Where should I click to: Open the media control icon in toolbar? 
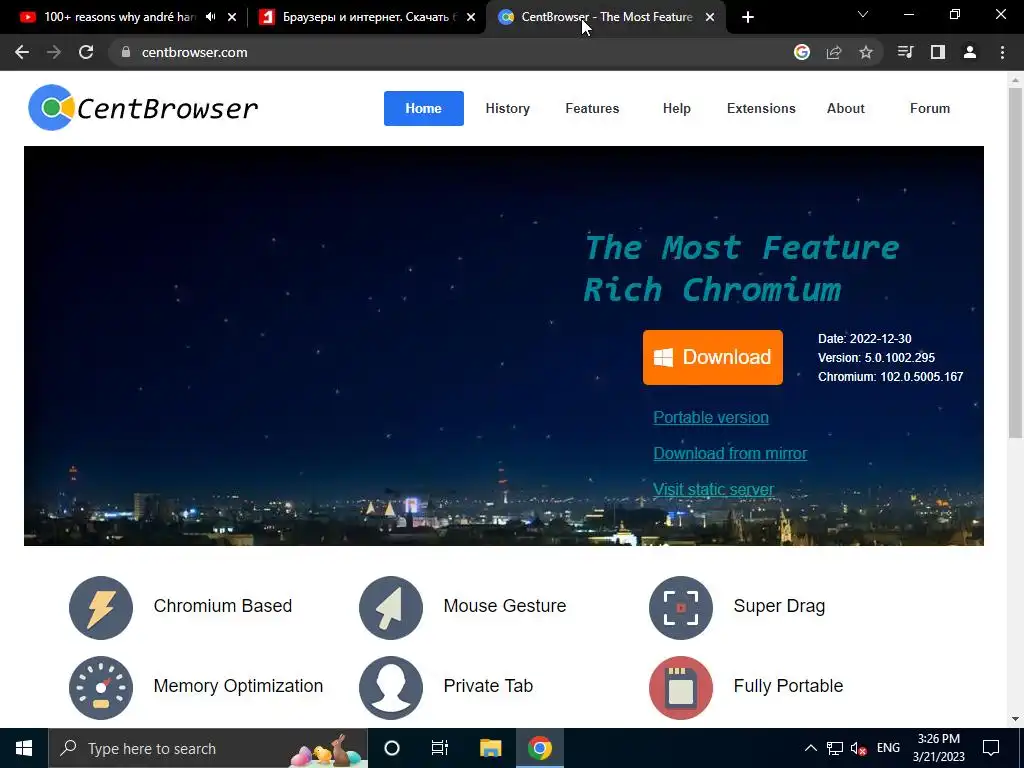905,52
